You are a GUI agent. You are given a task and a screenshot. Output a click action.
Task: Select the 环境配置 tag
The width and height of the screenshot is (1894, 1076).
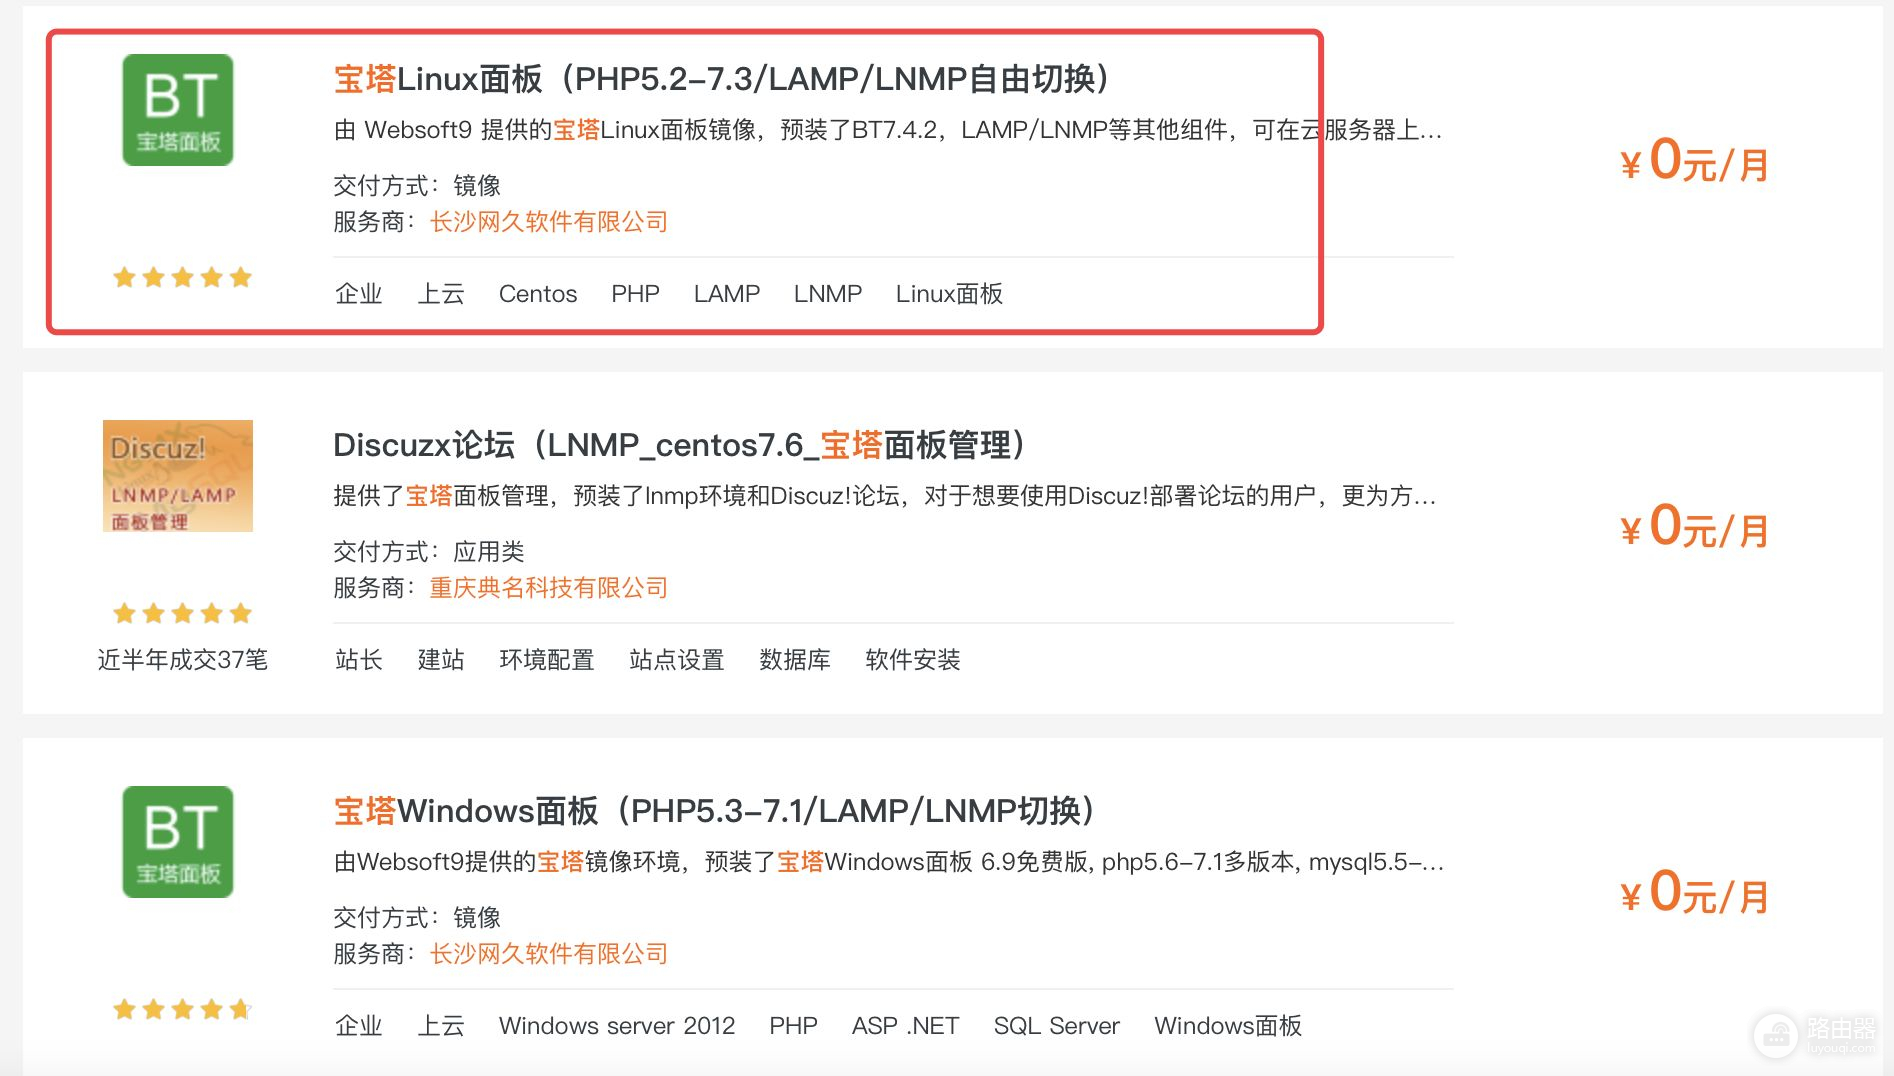click(547, 660)
